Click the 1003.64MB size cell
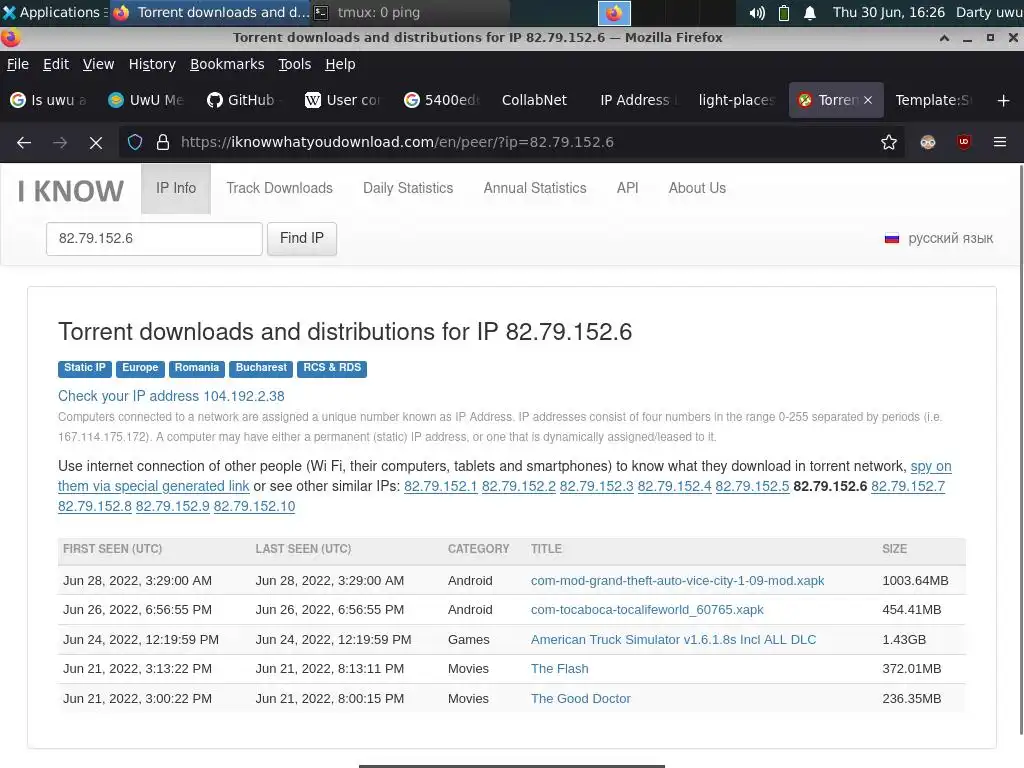The height and width of the screenshot is (768, 1024). click(x=915, y=581)
